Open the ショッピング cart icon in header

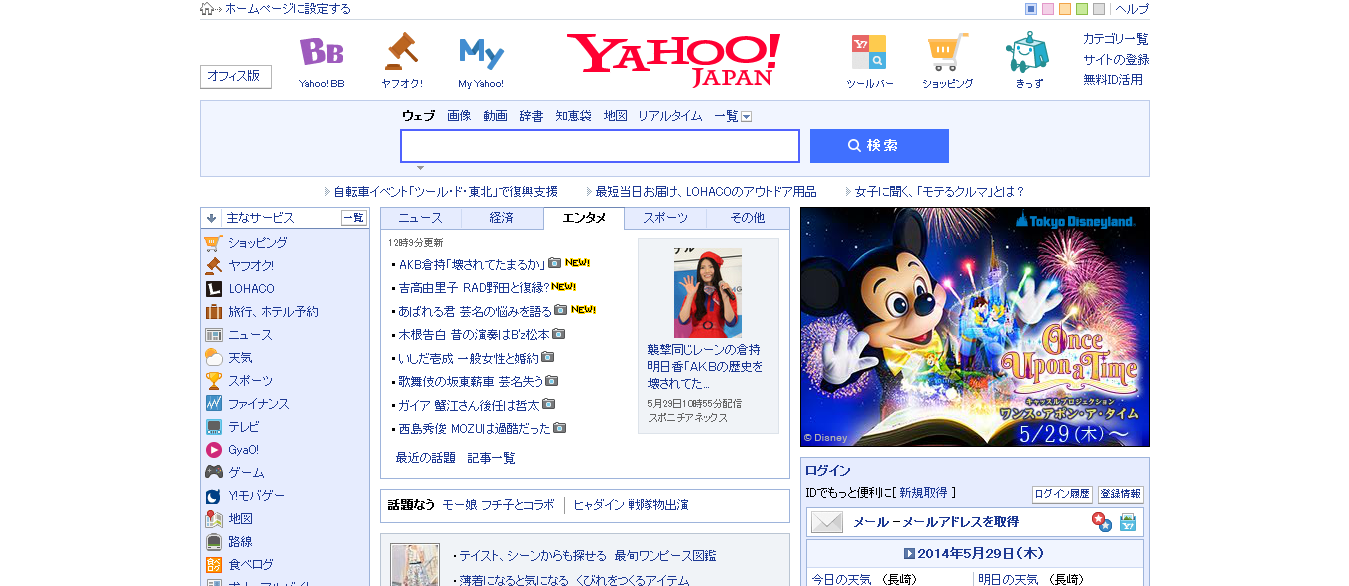947,52
